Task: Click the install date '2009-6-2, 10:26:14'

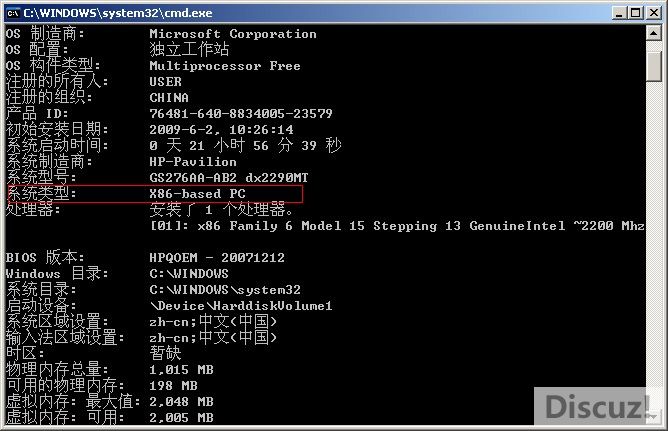Action: point(221,129)
